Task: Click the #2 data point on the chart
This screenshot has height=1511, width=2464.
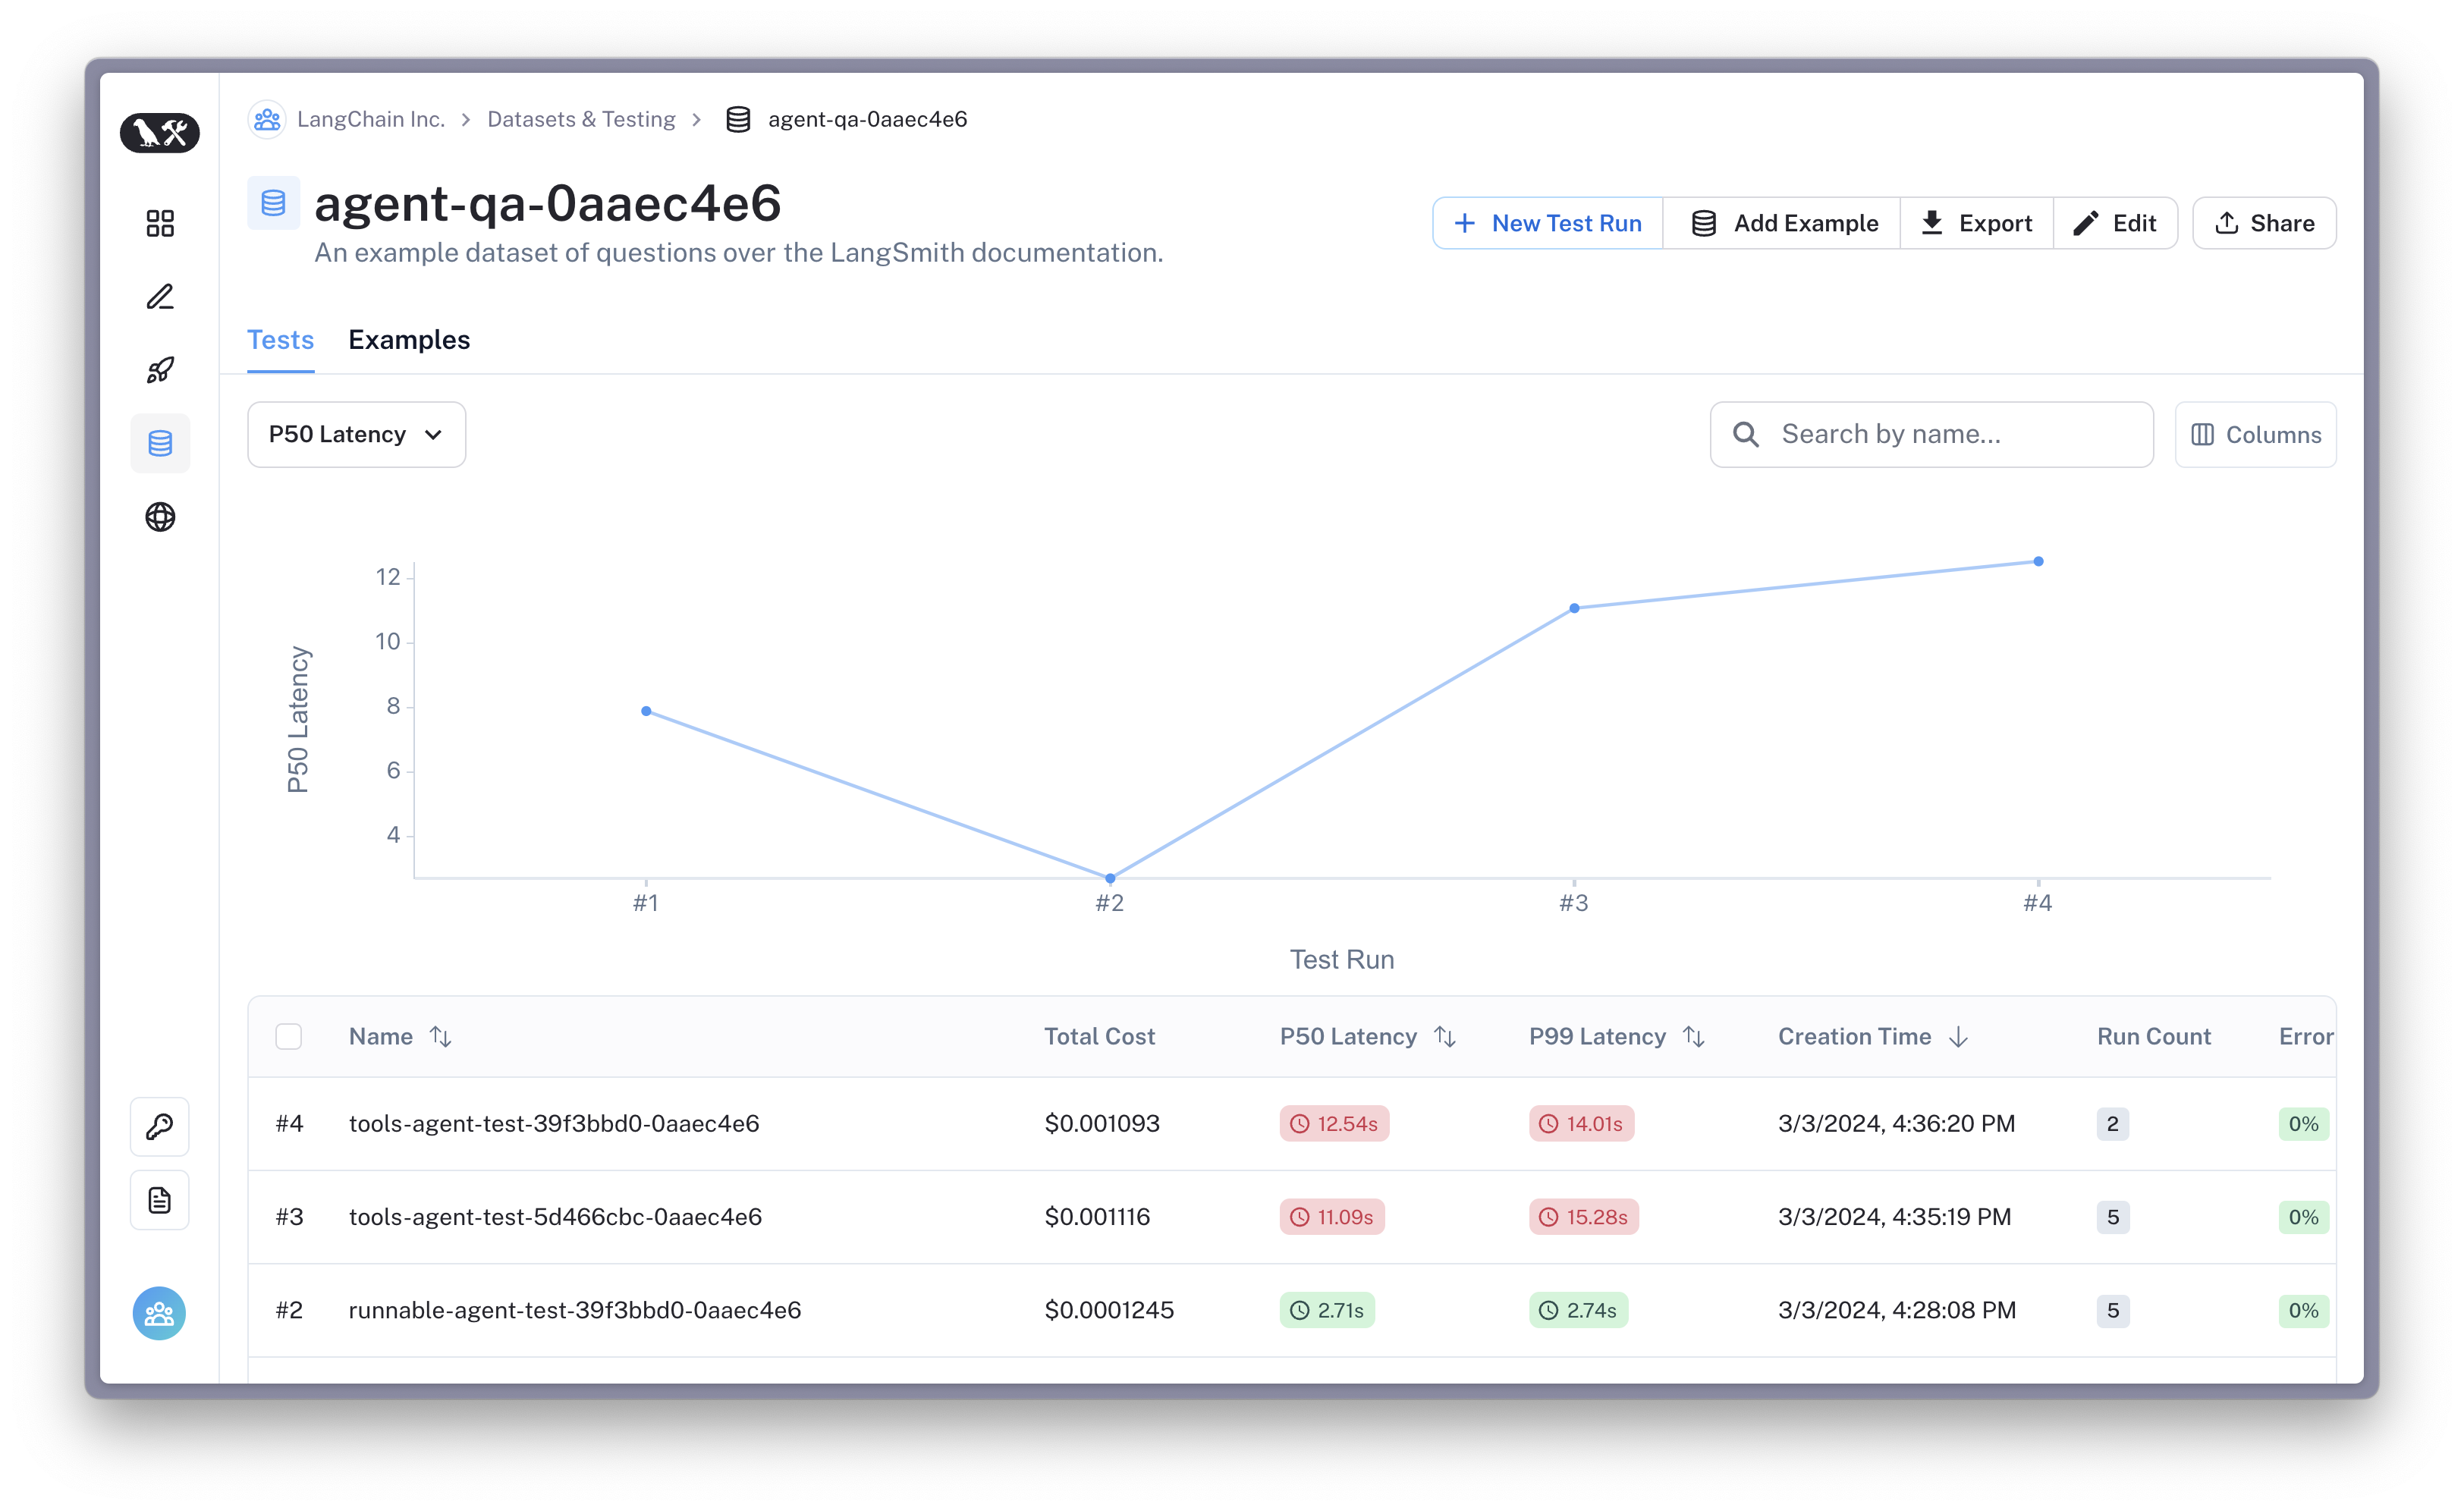Action: [1110, 878]
